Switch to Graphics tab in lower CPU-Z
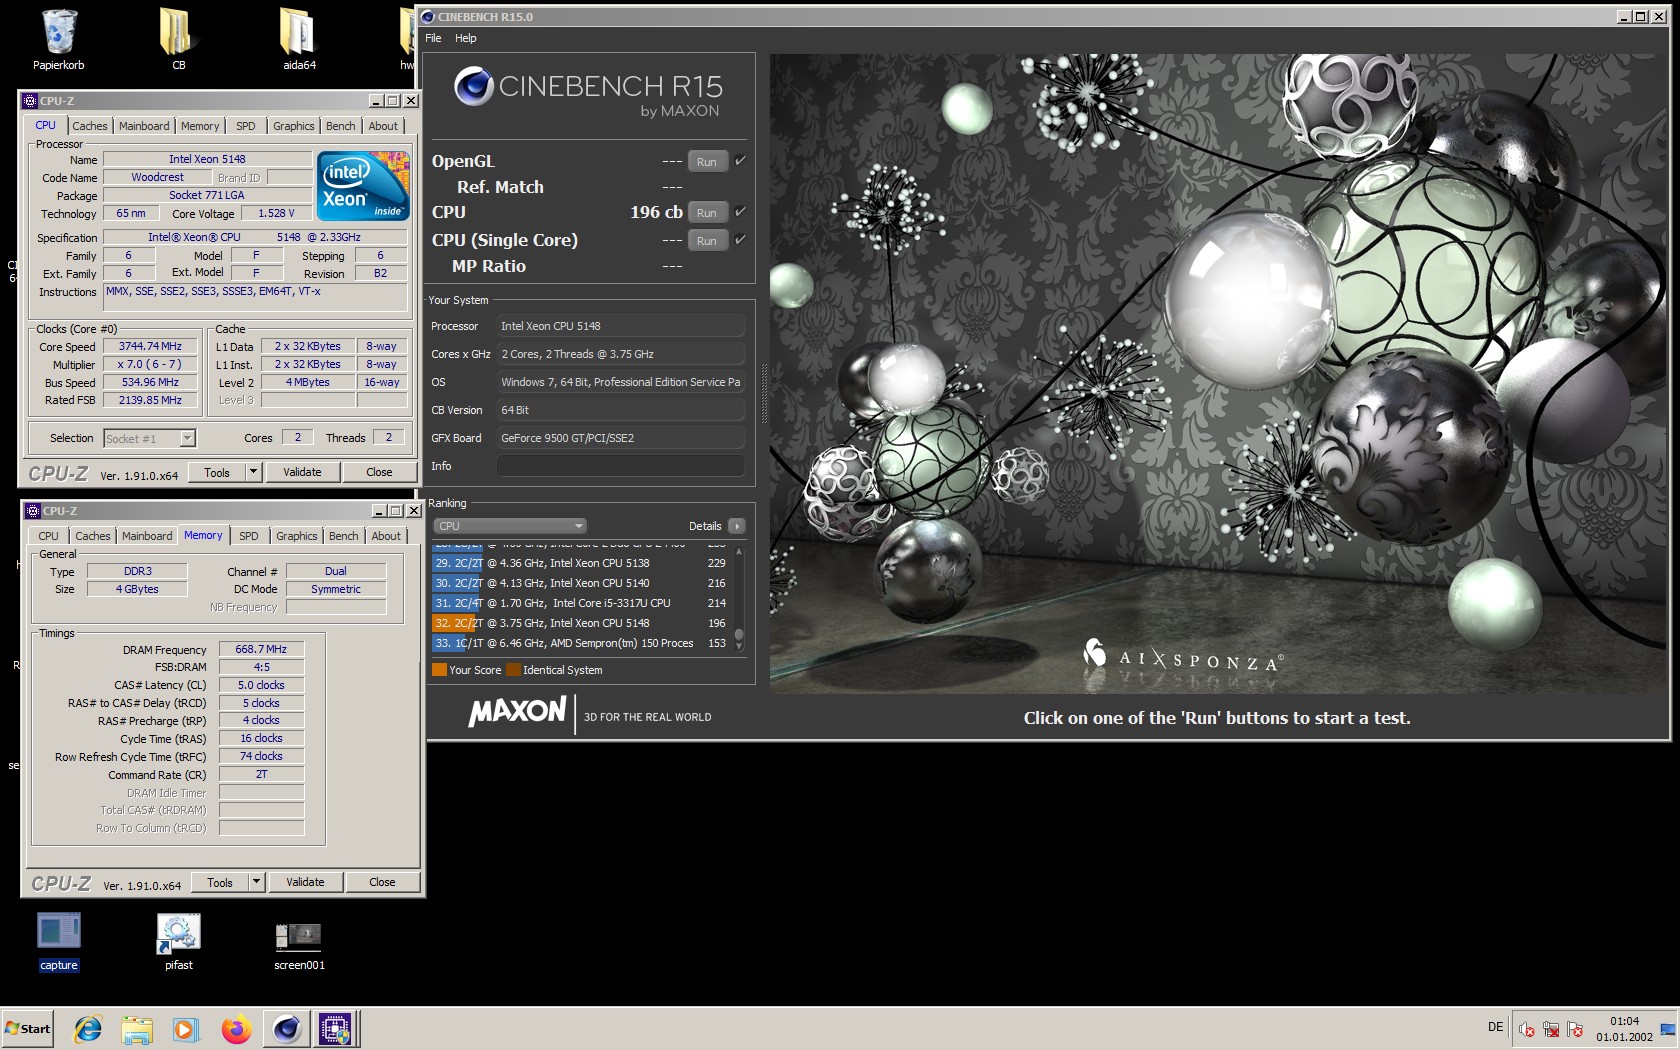The height and width of the screenshot is (1050, 1680). 297,536
